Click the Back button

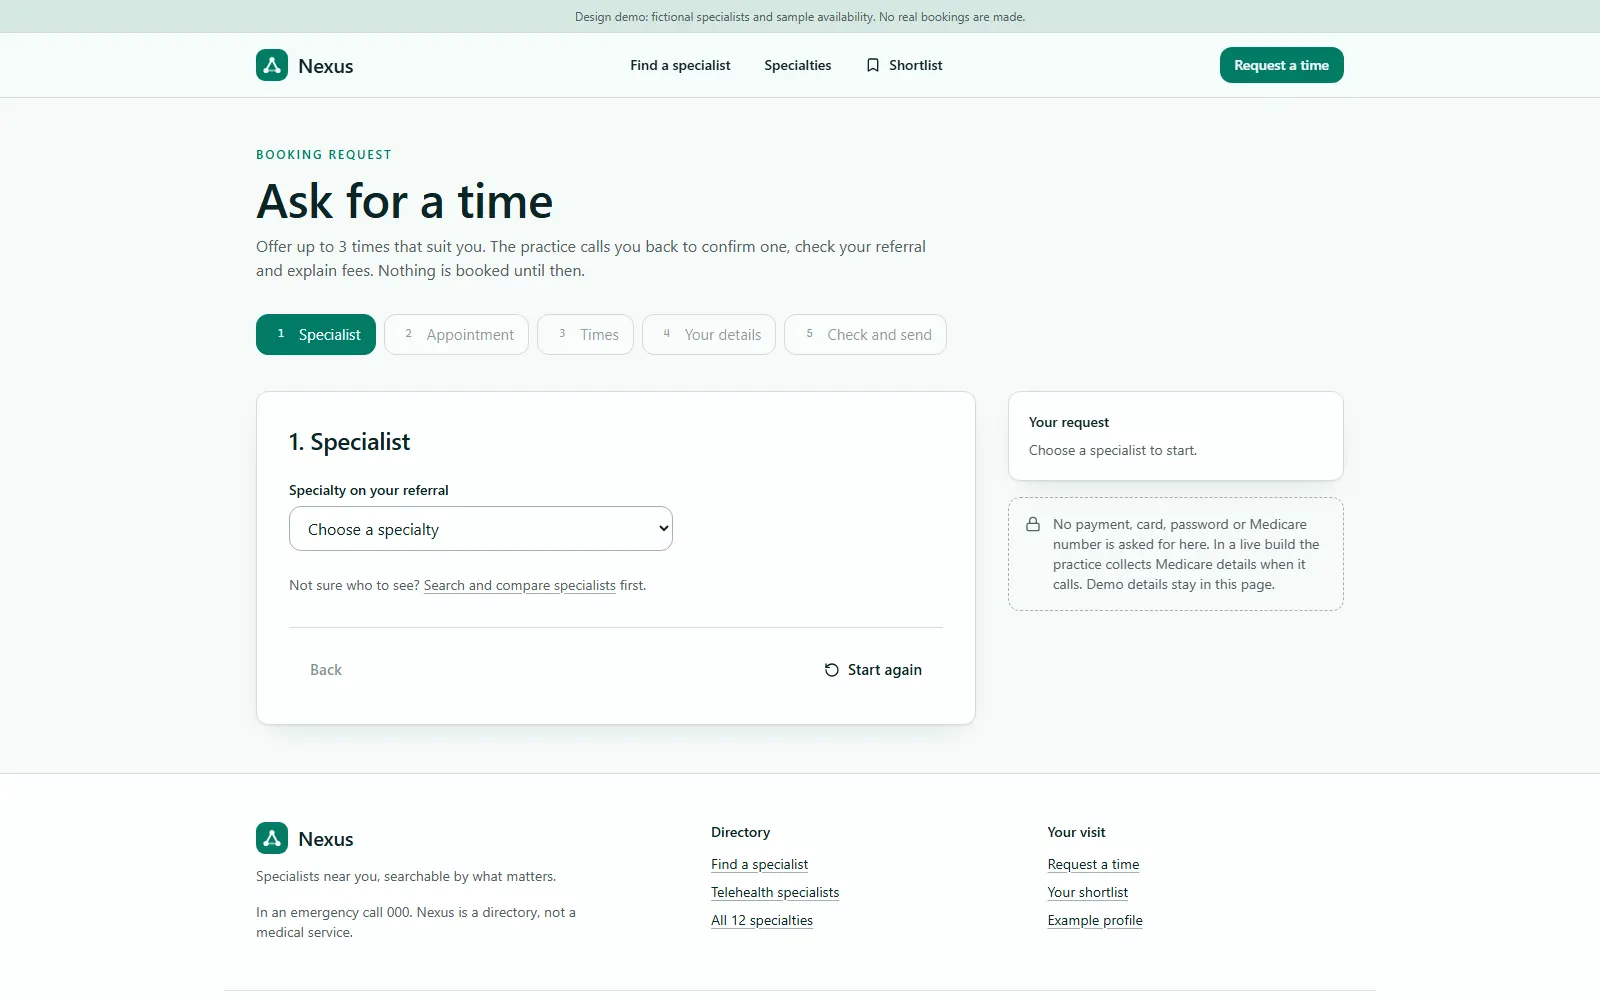(326, 670)
